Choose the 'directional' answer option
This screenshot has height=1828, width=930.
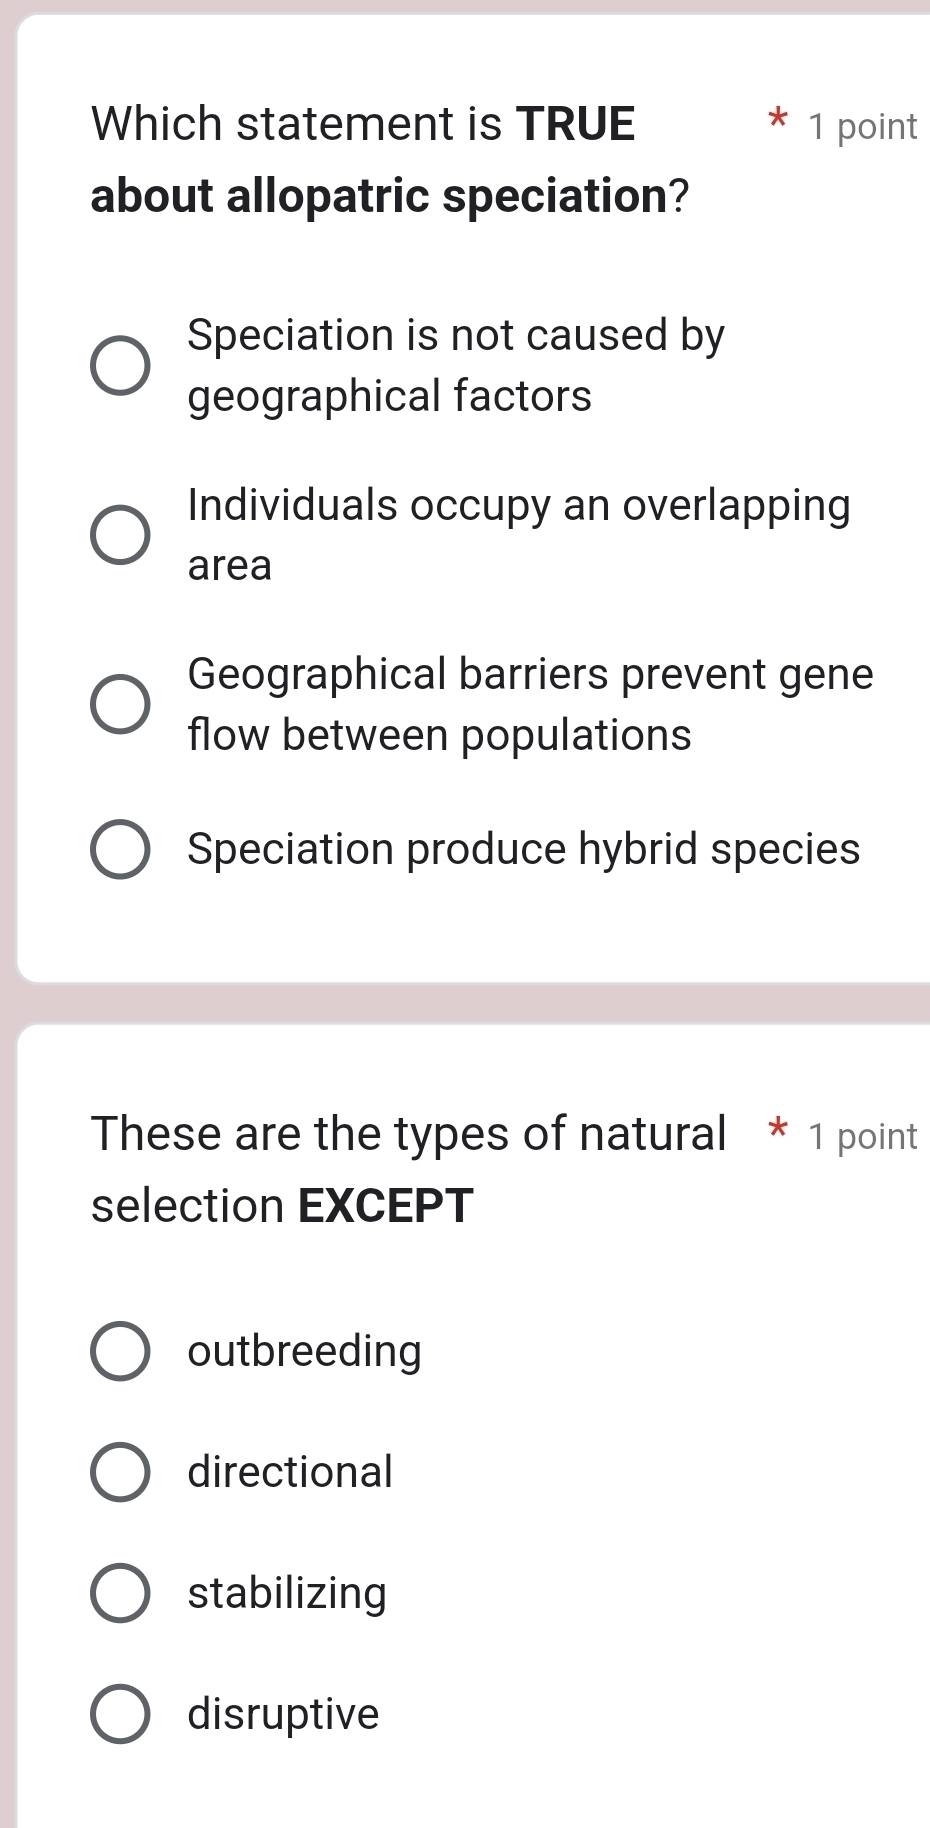coord(120,1472)
